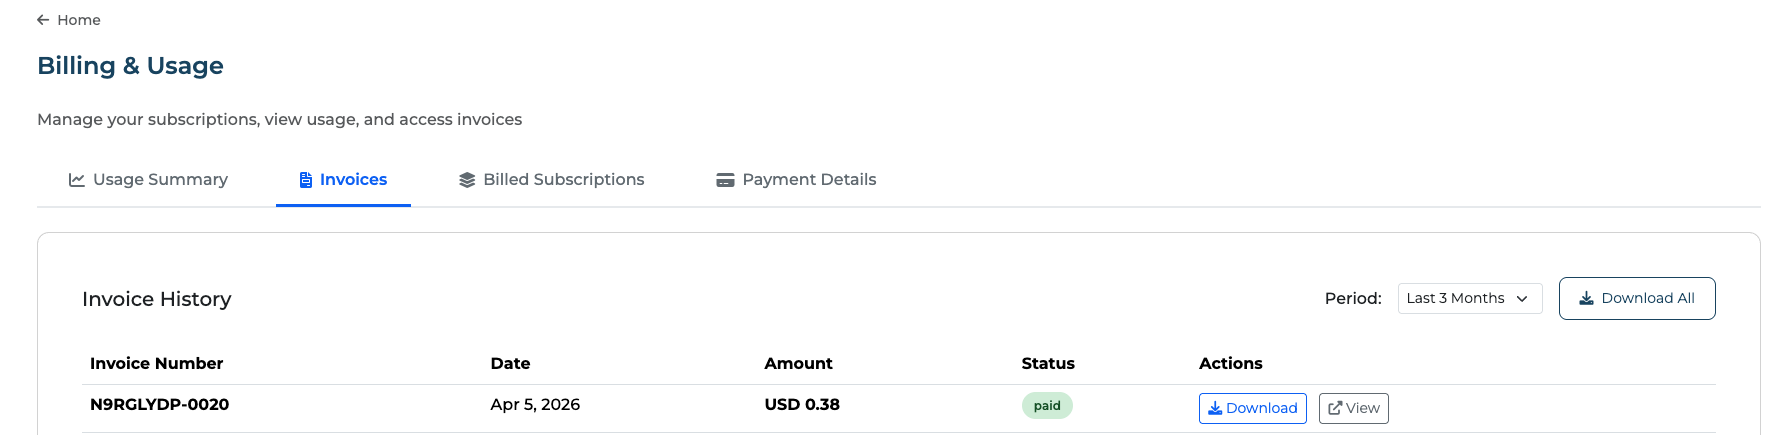The image size is (1774, 435).
Task: Switch to the Usage Summary tab
Action: coord(160,180)
